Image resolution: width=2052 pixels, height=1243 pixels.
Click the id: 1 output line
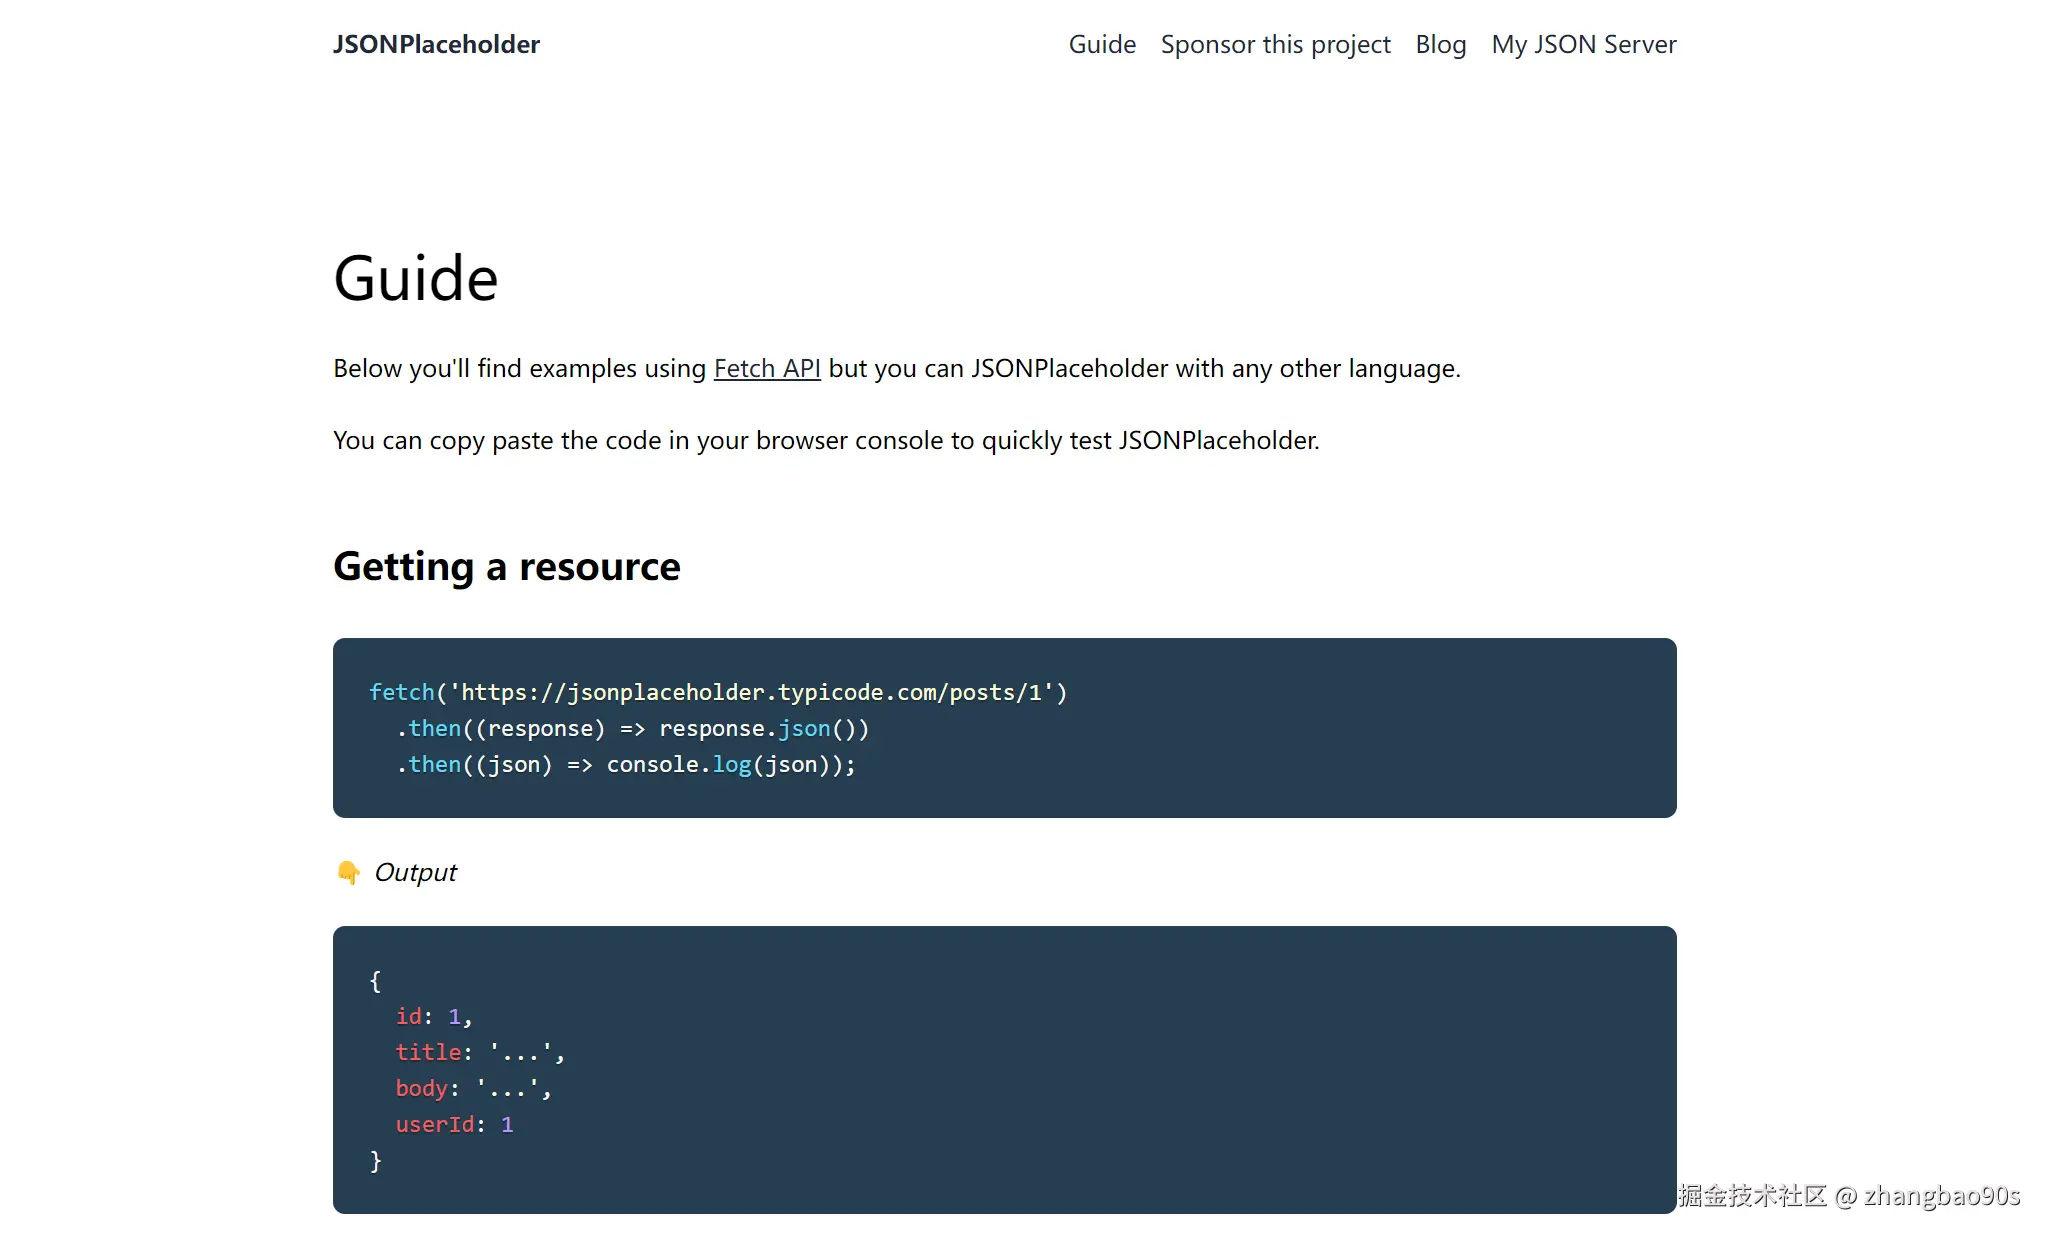coord(432,1016)
